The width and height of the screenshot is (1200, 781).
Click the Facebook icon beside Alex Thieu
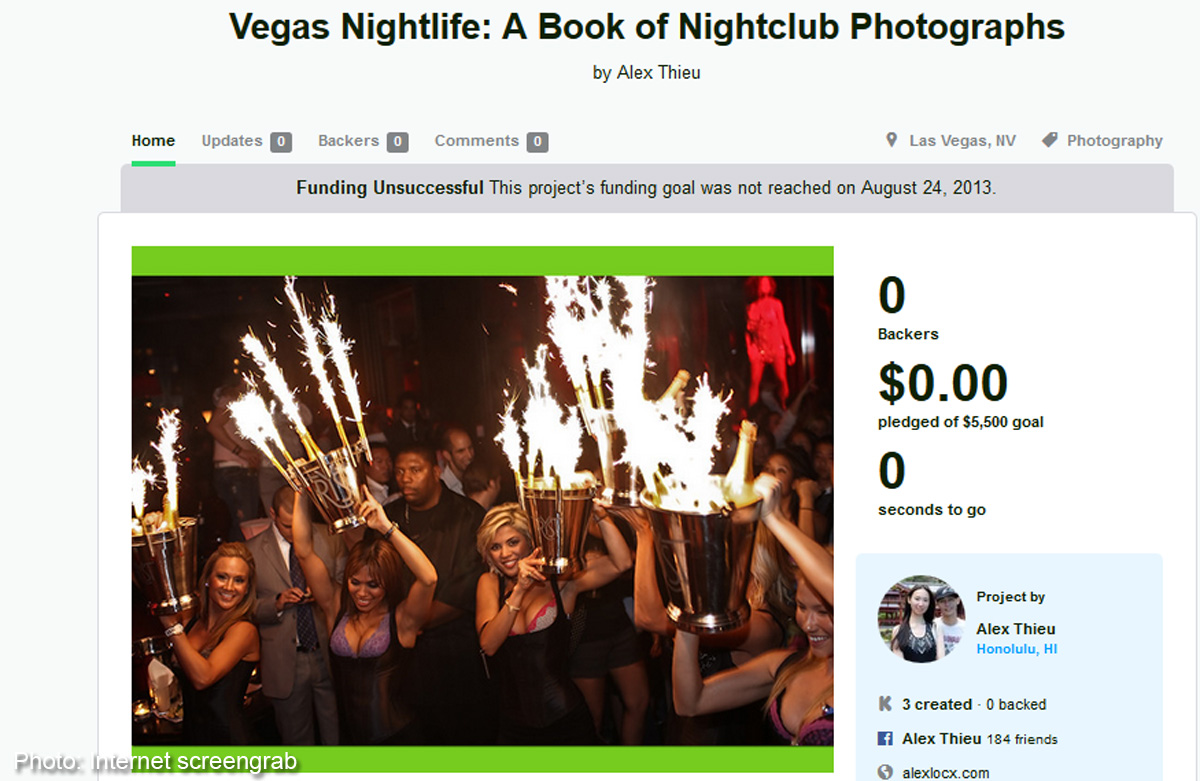pos(885,739)
